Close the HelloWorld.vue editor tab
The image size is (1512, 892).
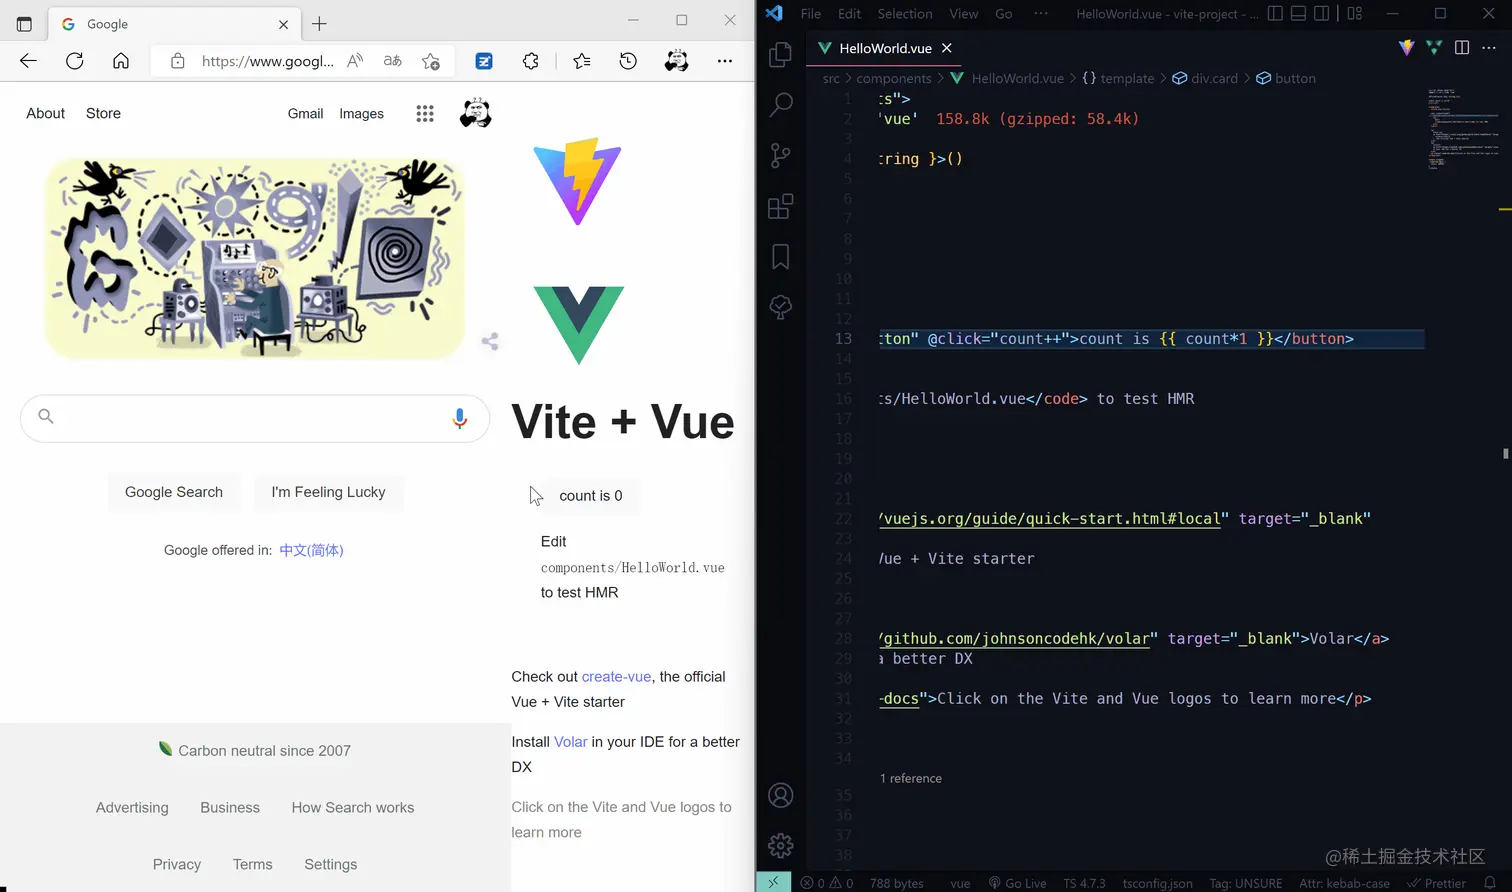coord(947,48)
